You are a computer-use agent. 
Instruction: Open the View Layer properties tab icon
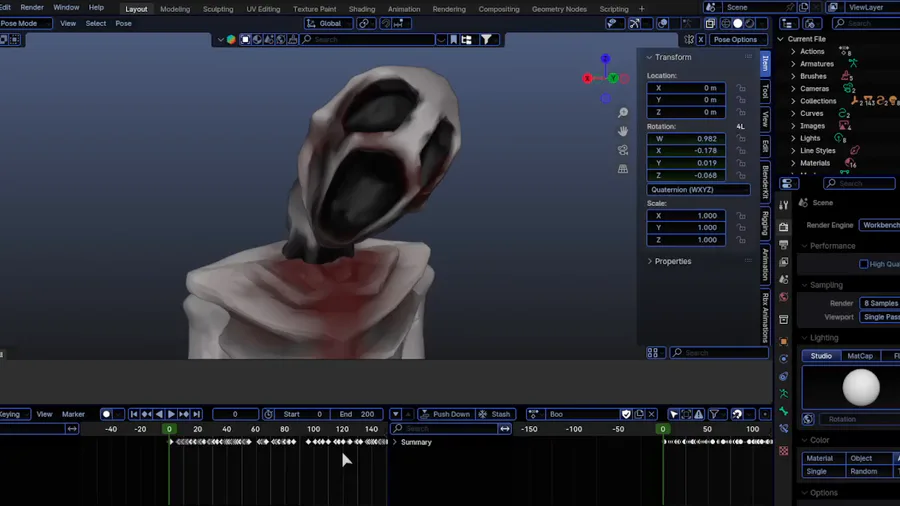click(783, 262)
